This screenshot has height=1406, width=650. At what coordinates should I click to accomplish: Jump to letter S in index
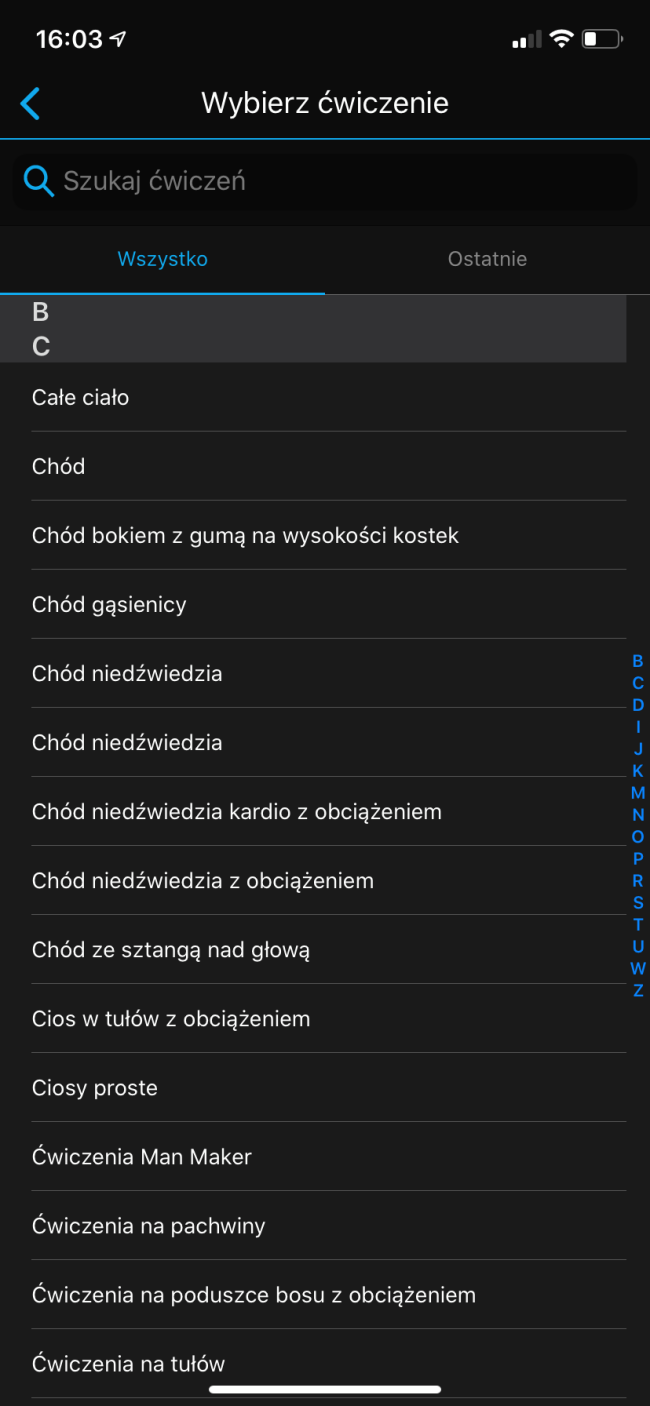pos(638,903)
